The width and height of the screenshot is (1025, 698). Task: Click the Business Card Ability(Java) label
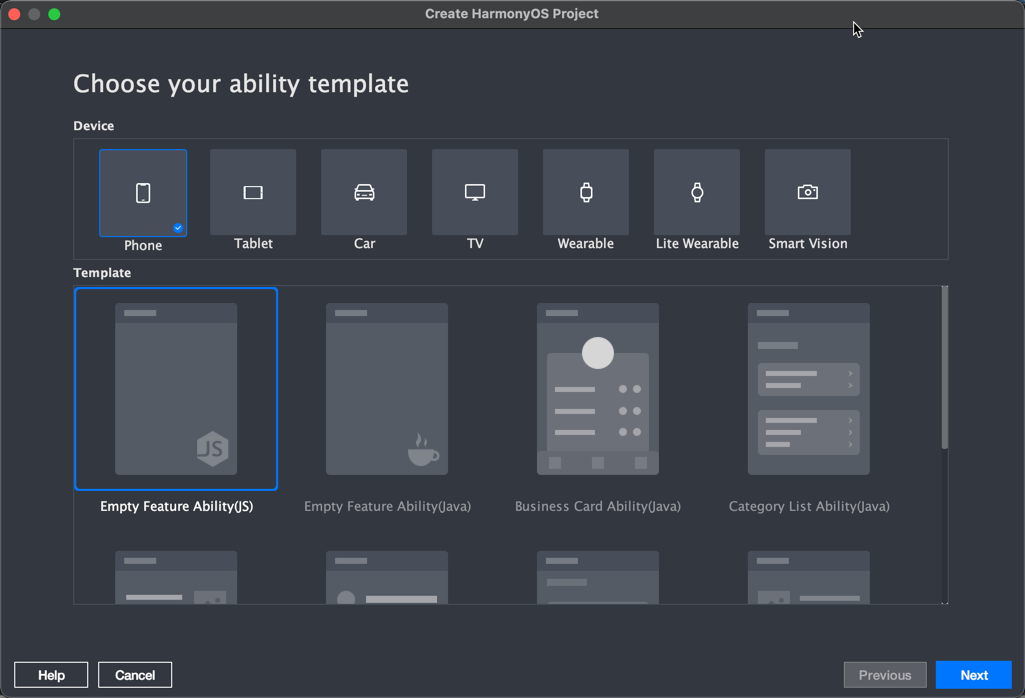[x=598, y=507]
